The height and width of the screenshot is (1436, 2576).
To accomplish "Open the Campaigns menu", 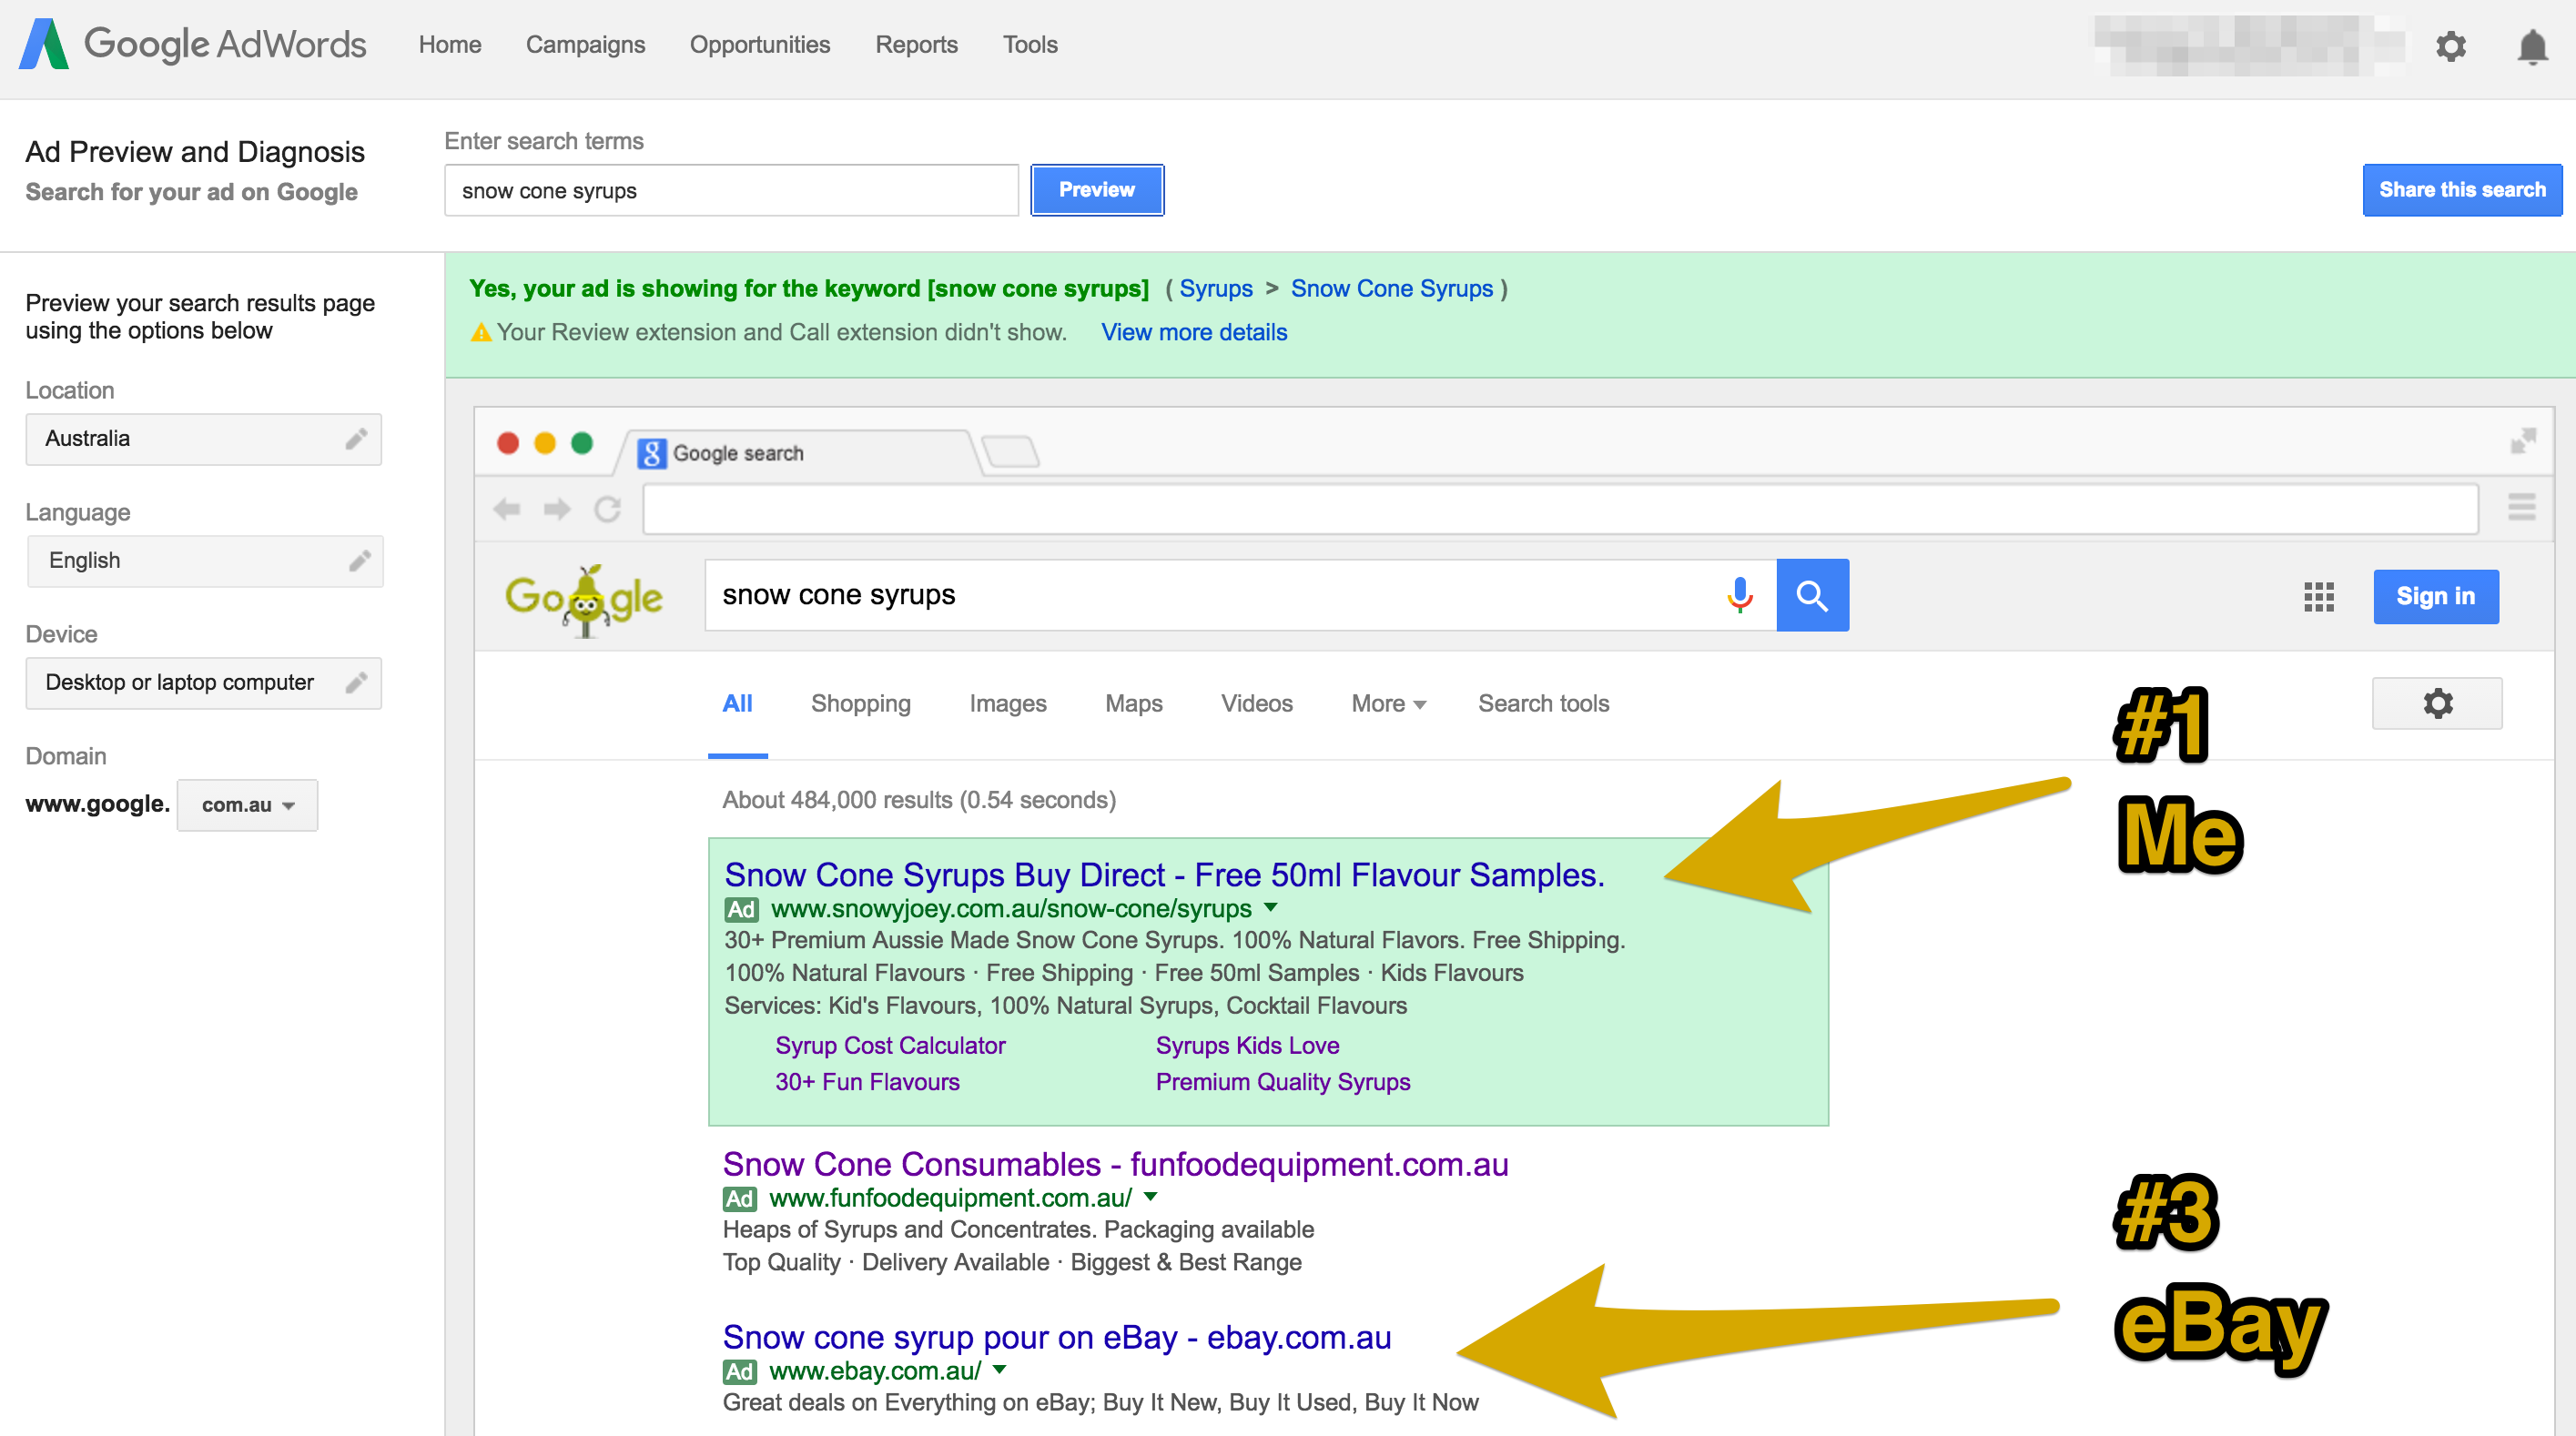I will point(585,45).
